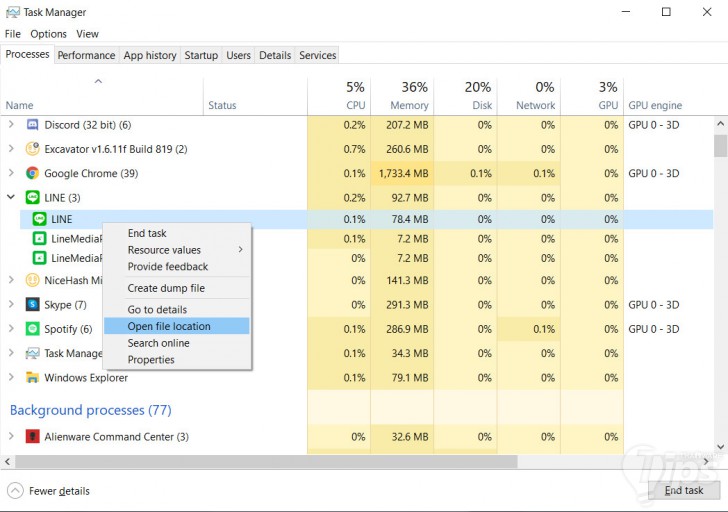Viewport: 728px width, 512px height.
Task: Collapse the LINE (3) process group
Action: tap(11, 197)
